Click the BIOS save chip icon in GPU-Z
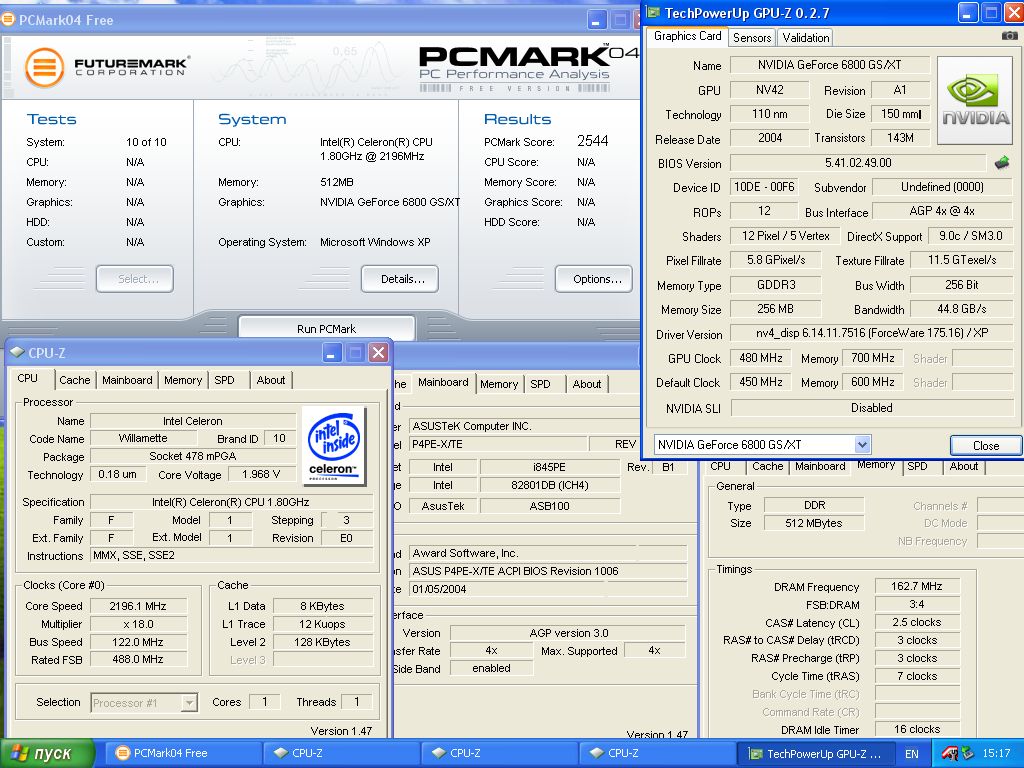Viewport: 1024px width, 768px height. click(x=1002, y=163)
